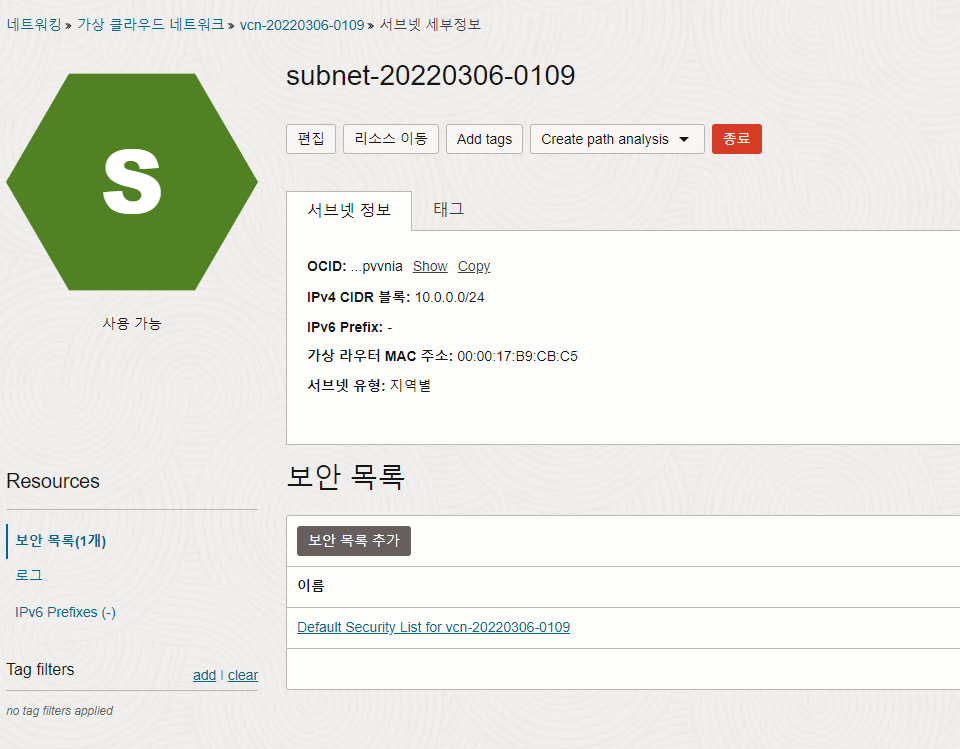This screenshot has height=749, width=960.
Task: Open IPv6 Prefixes (-) in Resources
Action: pyautogui.click(x=66, y=612)
